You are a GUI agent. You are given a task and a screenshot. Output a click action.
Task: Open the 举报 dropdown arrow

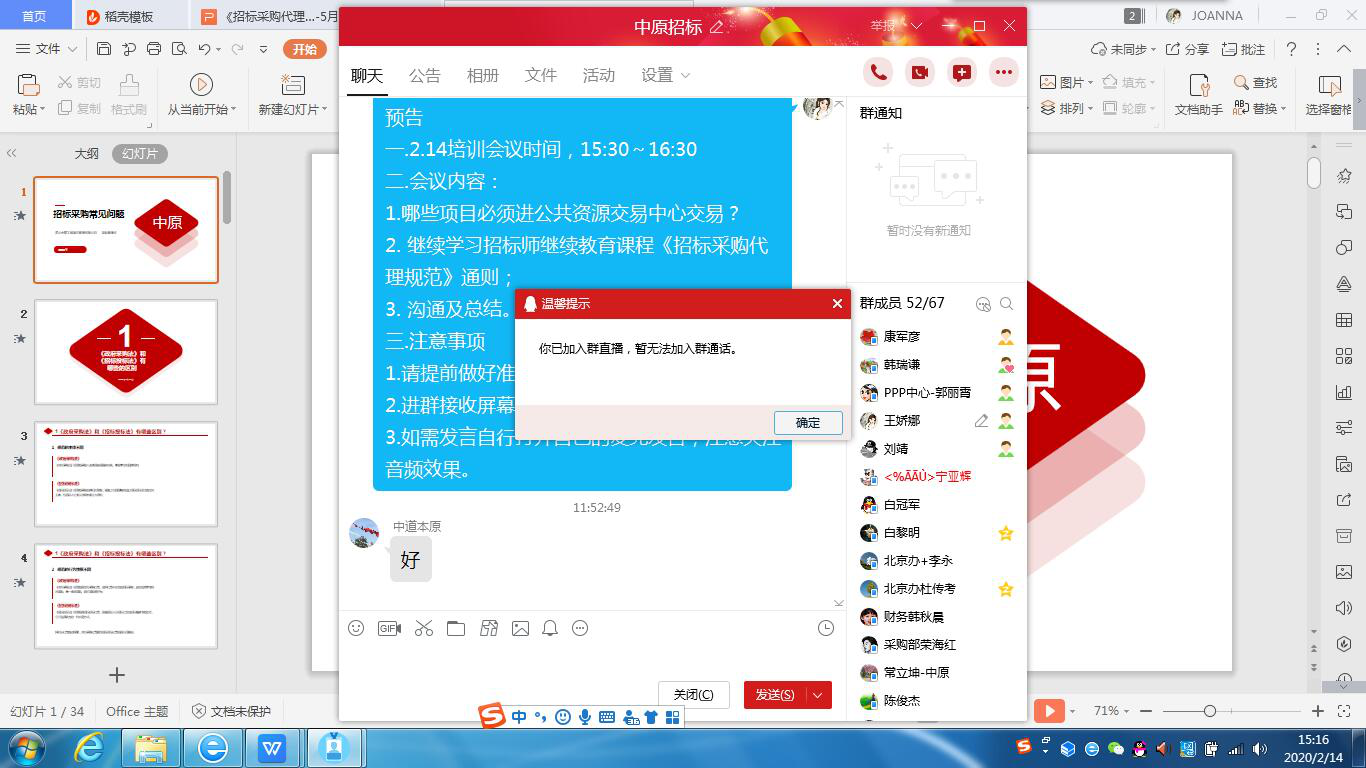point(916,26)
